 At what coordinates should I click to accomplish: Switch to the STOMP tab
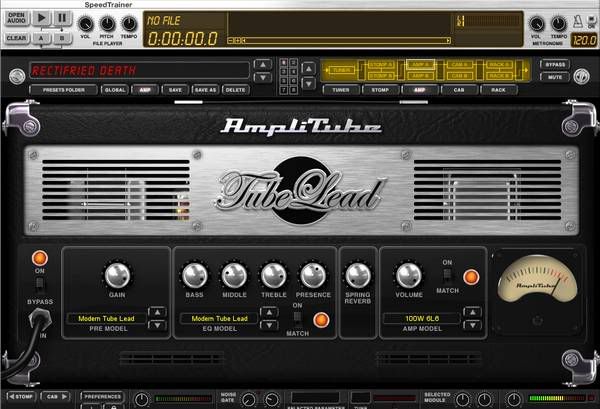(x=380, y=90)
